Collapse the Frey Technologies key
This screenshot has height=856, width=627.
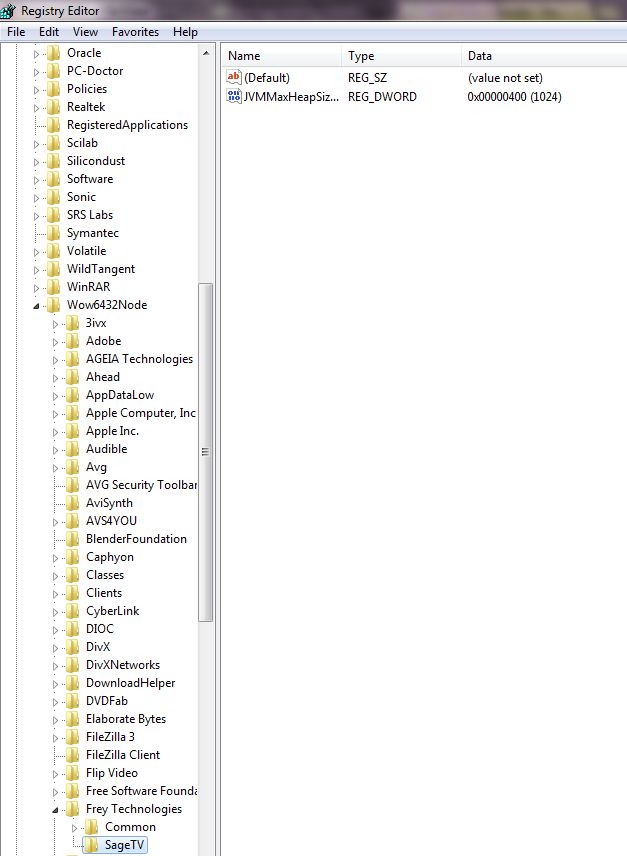click(56, 810)
